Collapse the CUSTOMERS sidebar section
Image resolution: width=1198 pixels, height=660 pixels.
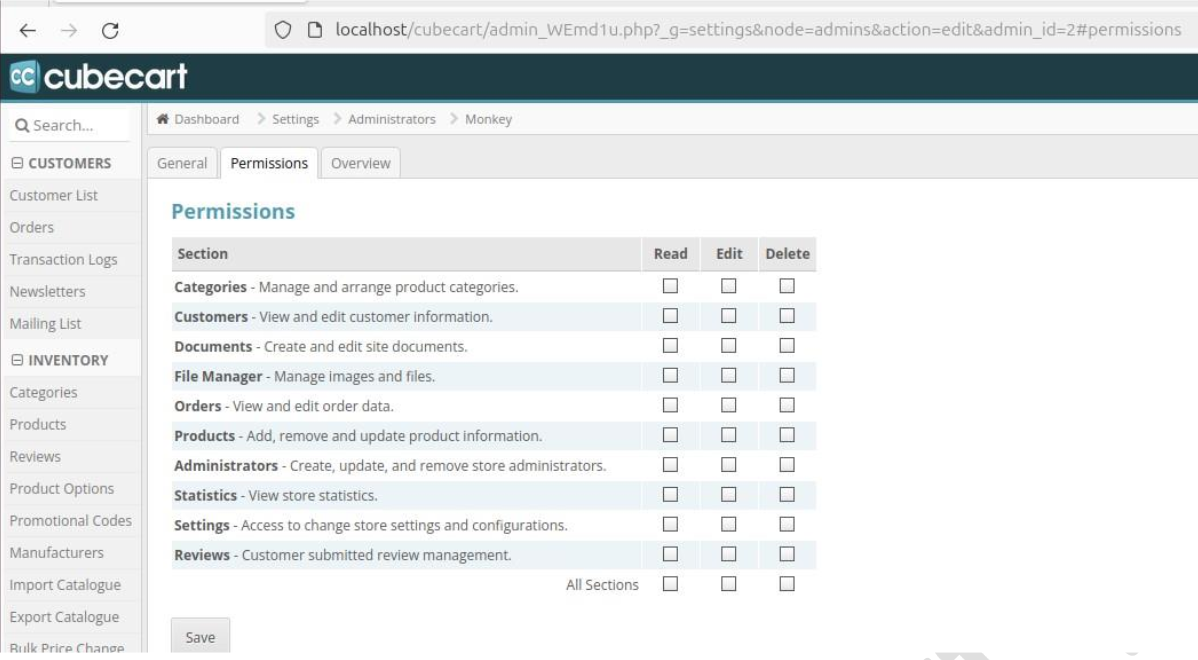pos(17,163)
